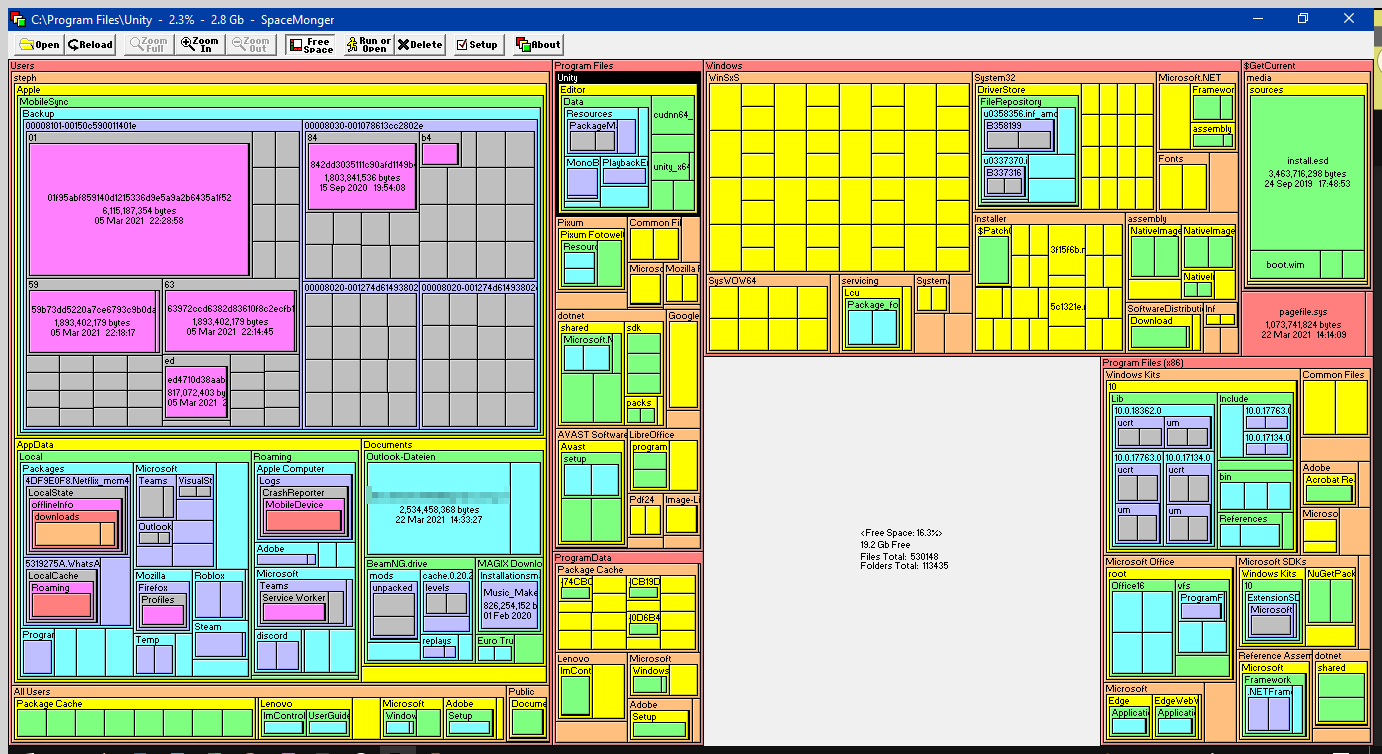Select the ed4710d38aab file block
This screenshot has height=754, width=1382.
[197, 392]
